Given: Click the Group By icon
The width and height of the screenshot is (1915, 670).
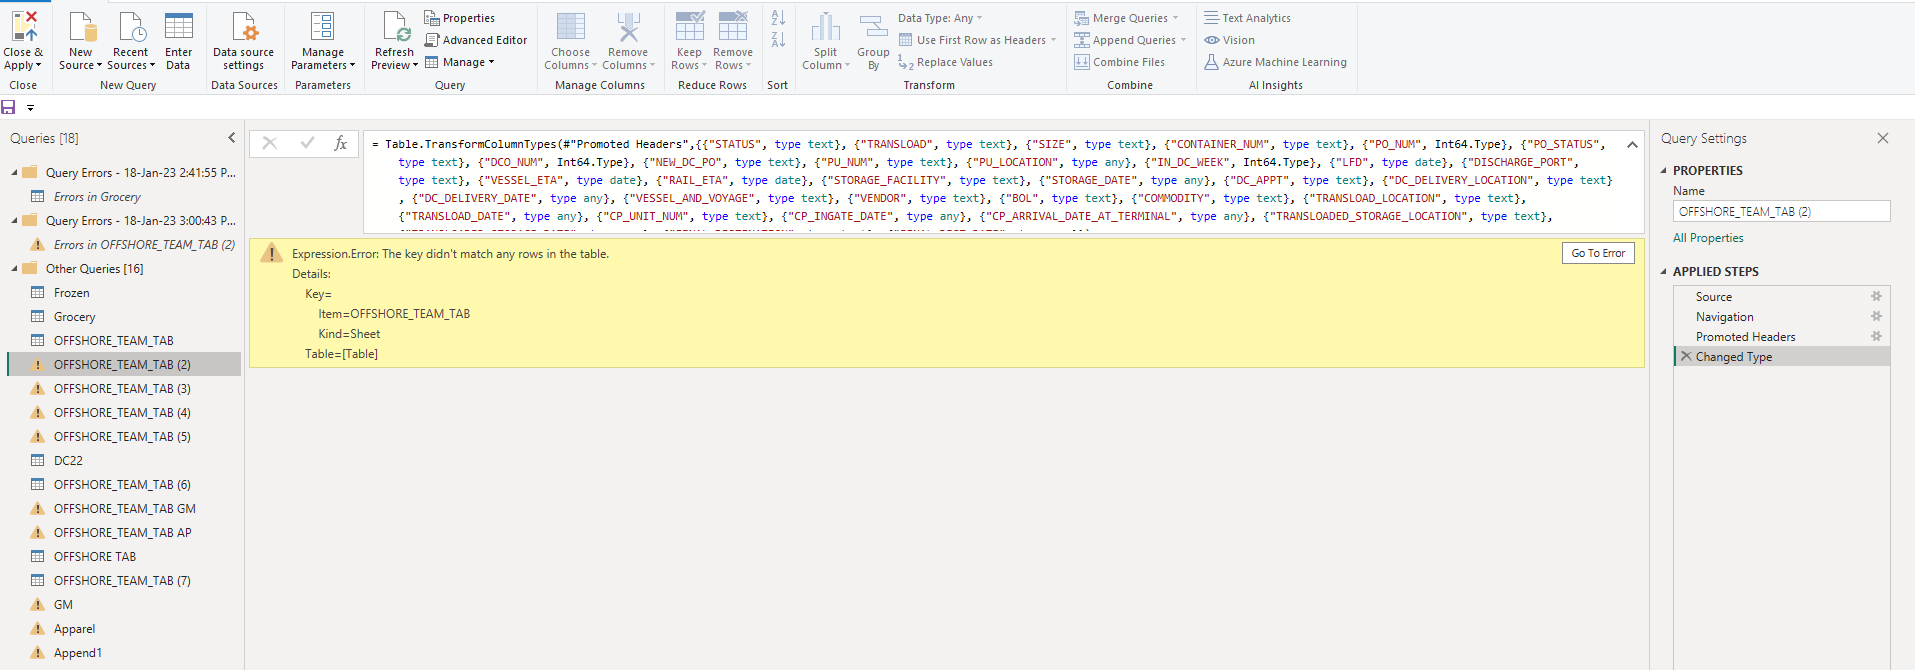Looking at the screenshot, I should click(873, 27).
